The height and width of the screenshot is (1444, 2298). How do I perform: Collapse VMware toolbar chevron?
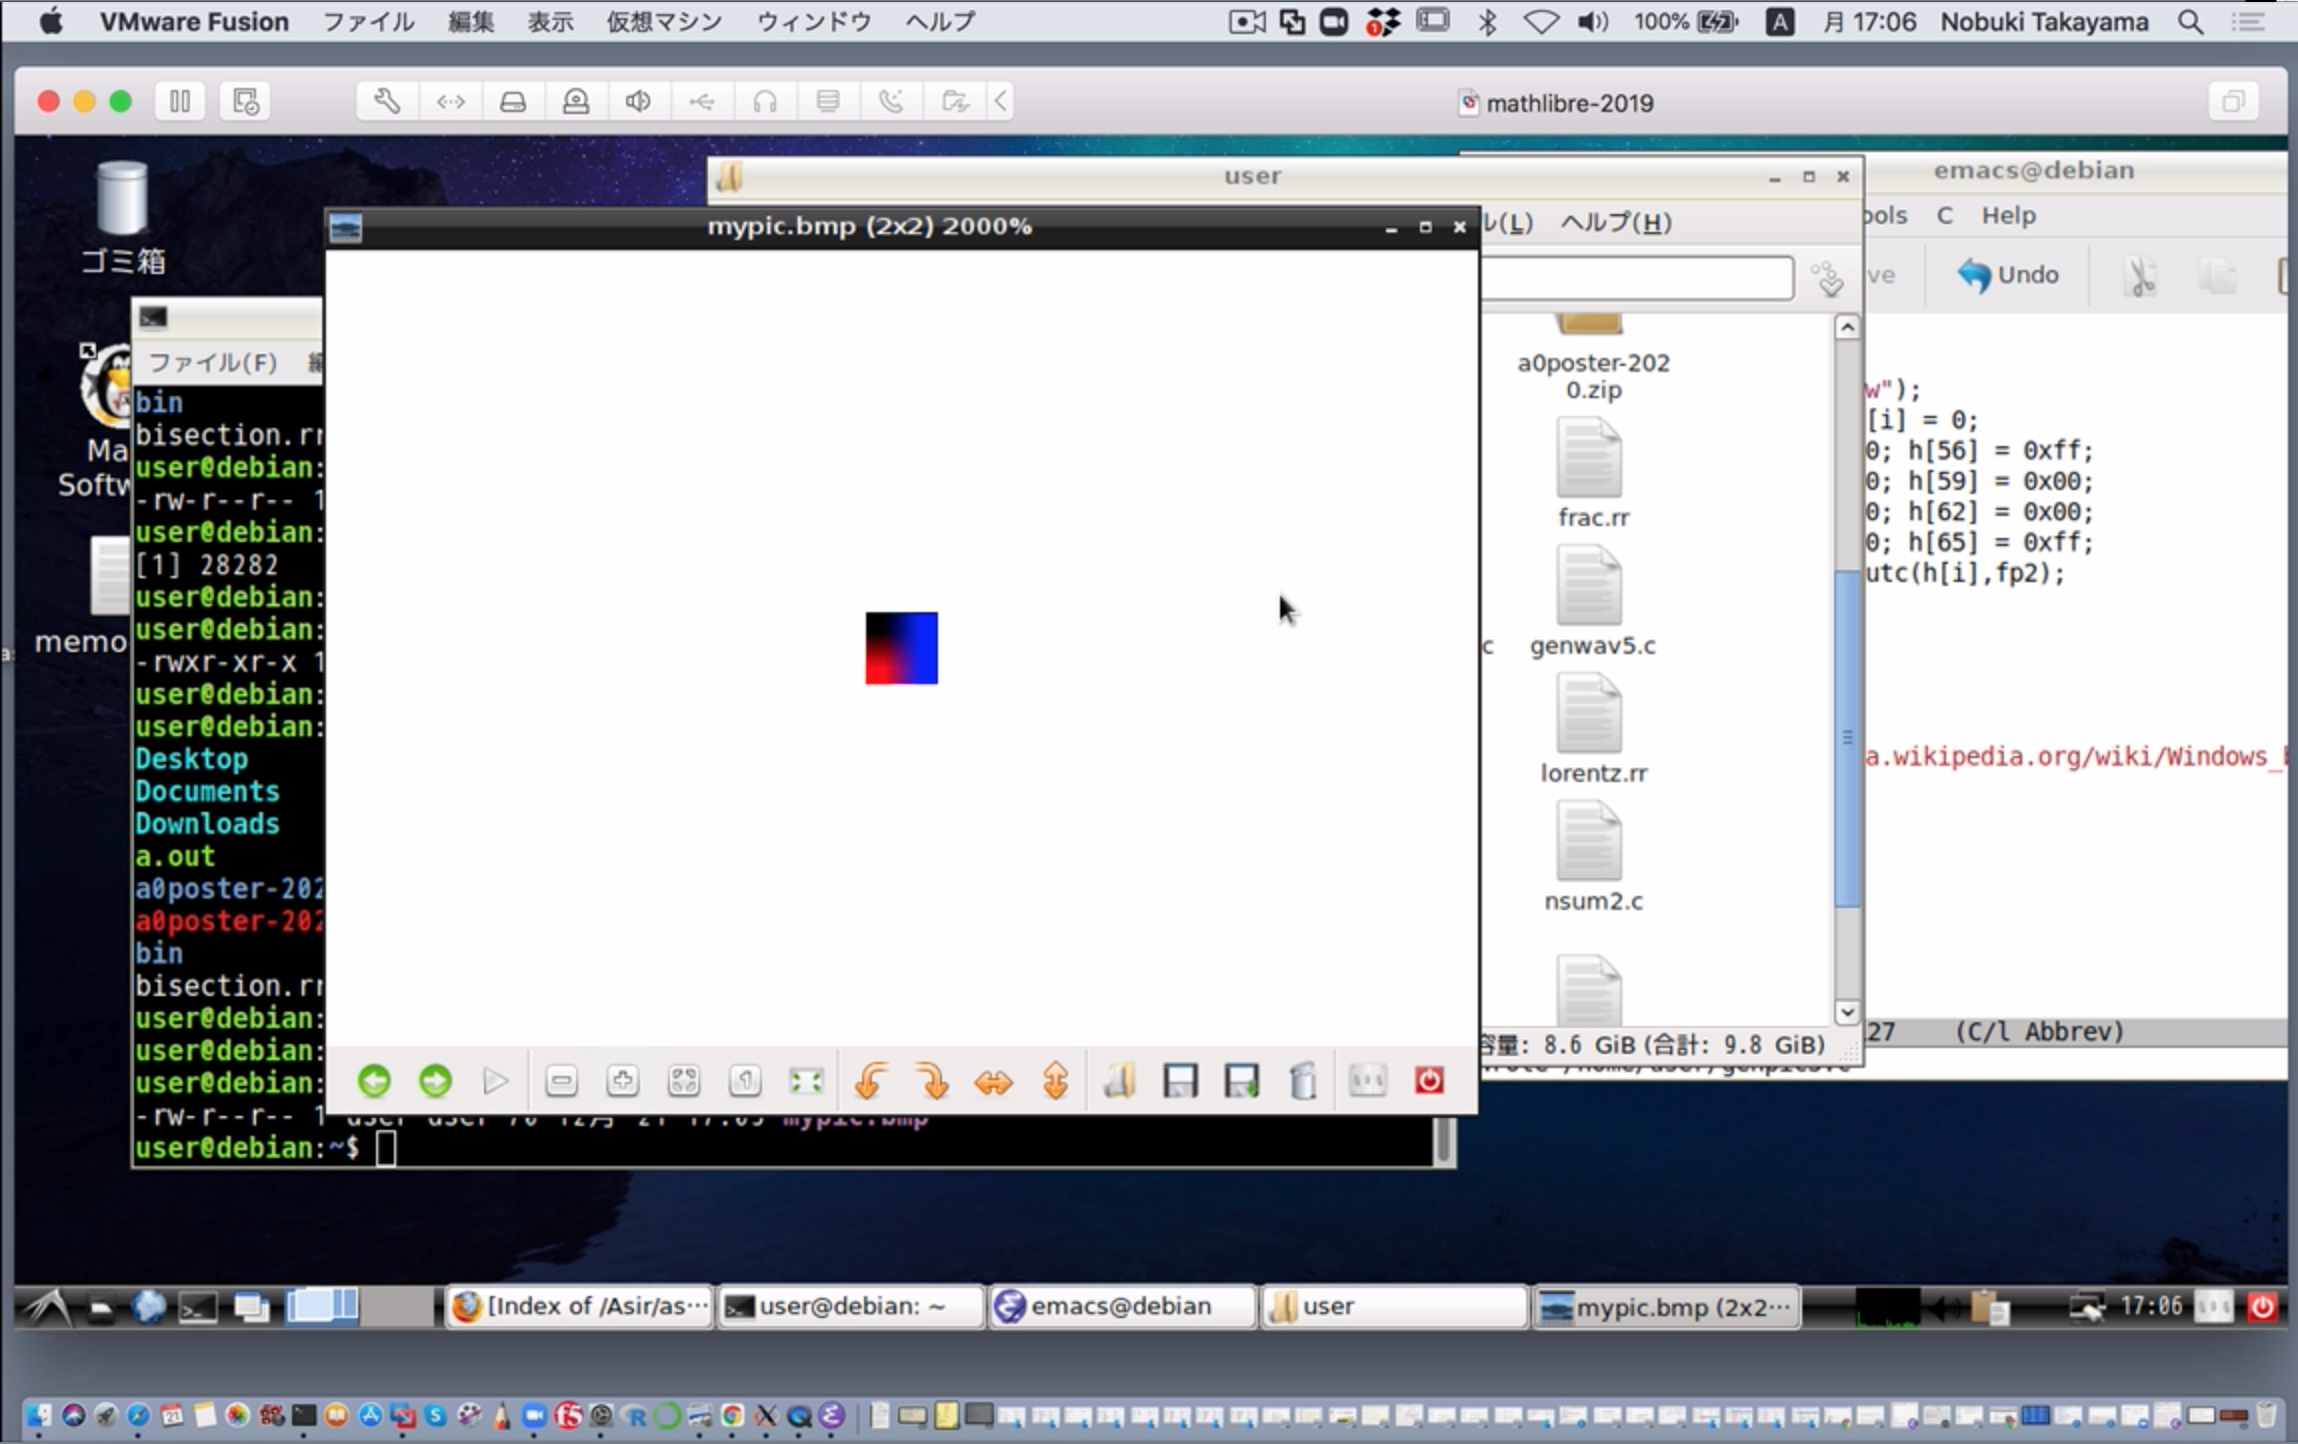click(1001, 101)
